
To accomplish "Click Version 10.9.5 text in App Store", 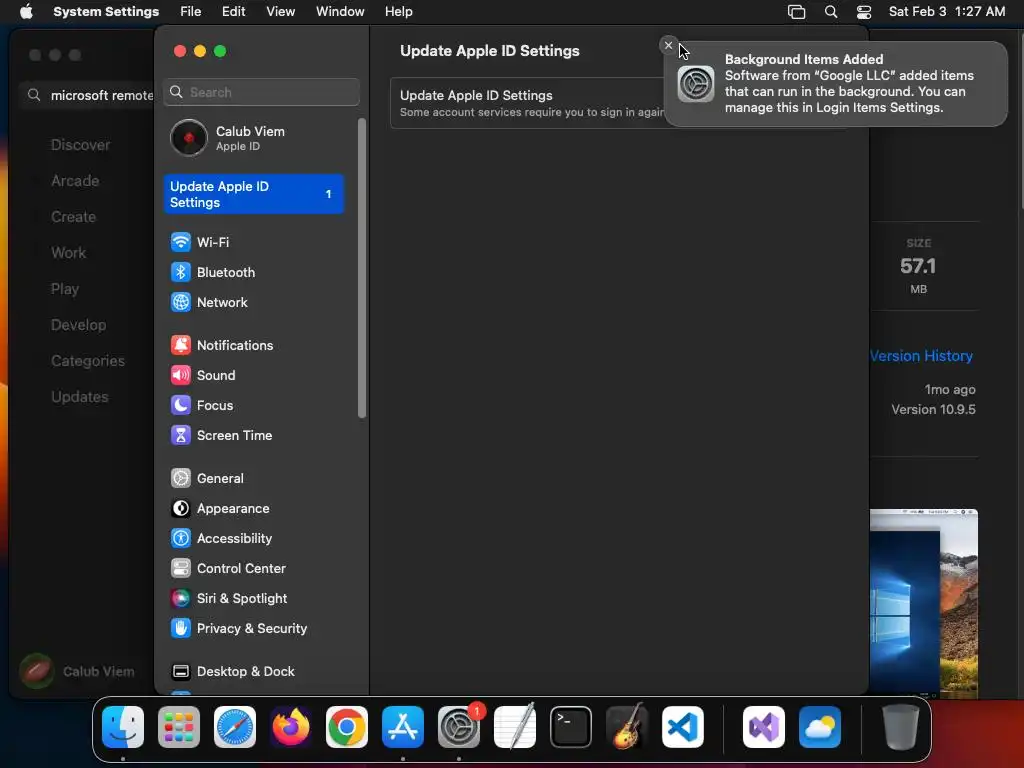I will [x=933, y=409].
